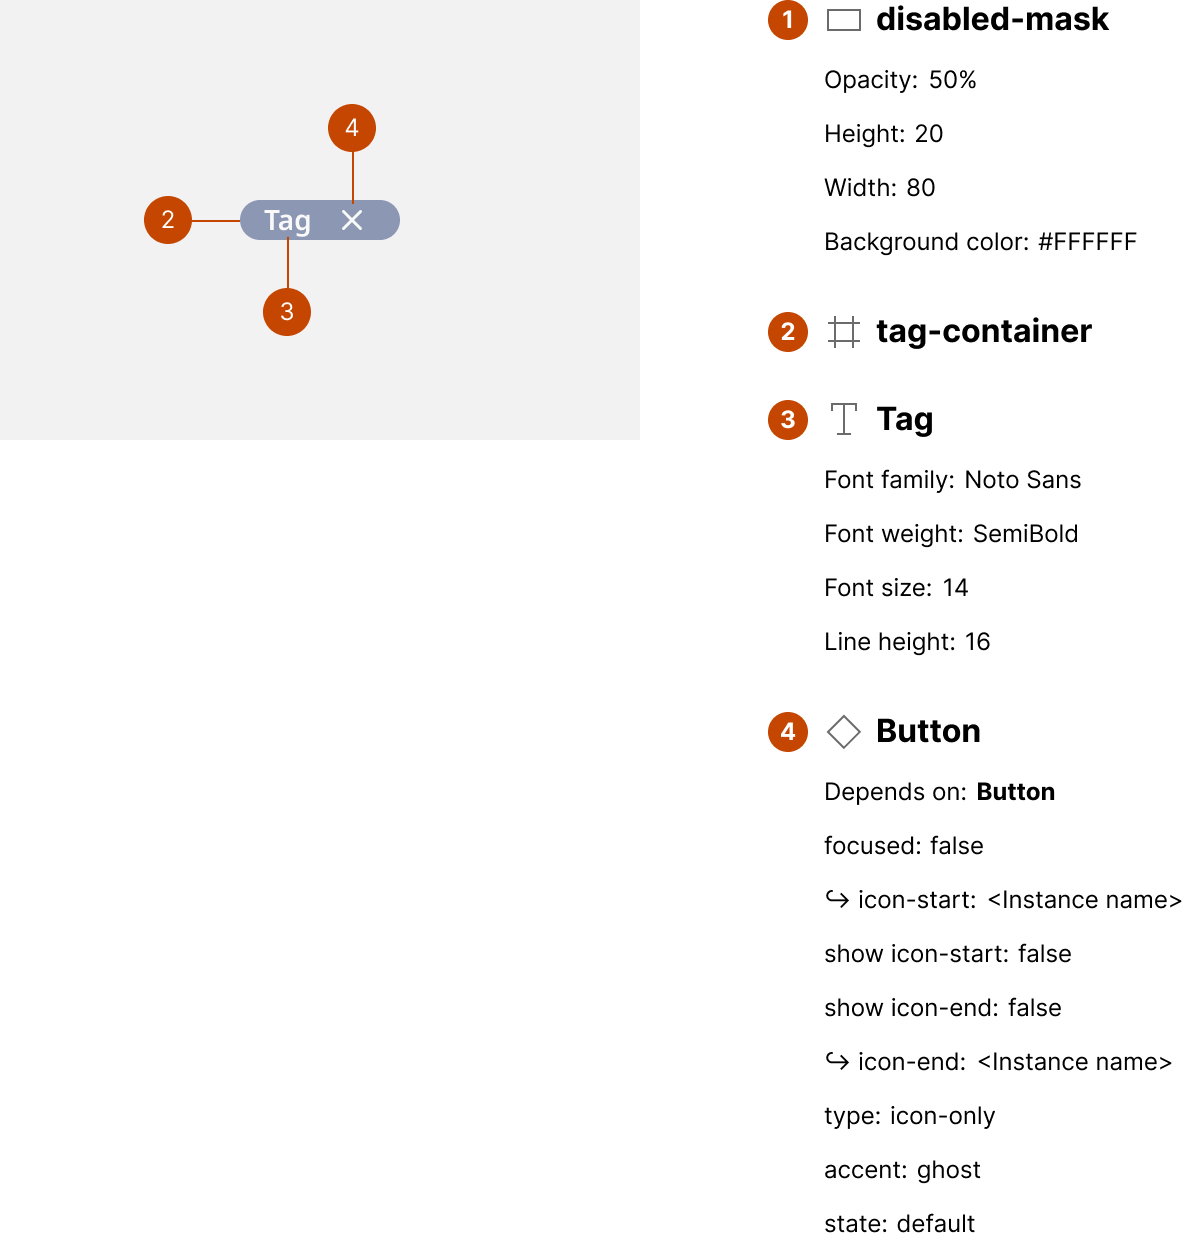Click the numbered badge 2 in the spec list
The image size is (1184, 1246).
[788, 332]
